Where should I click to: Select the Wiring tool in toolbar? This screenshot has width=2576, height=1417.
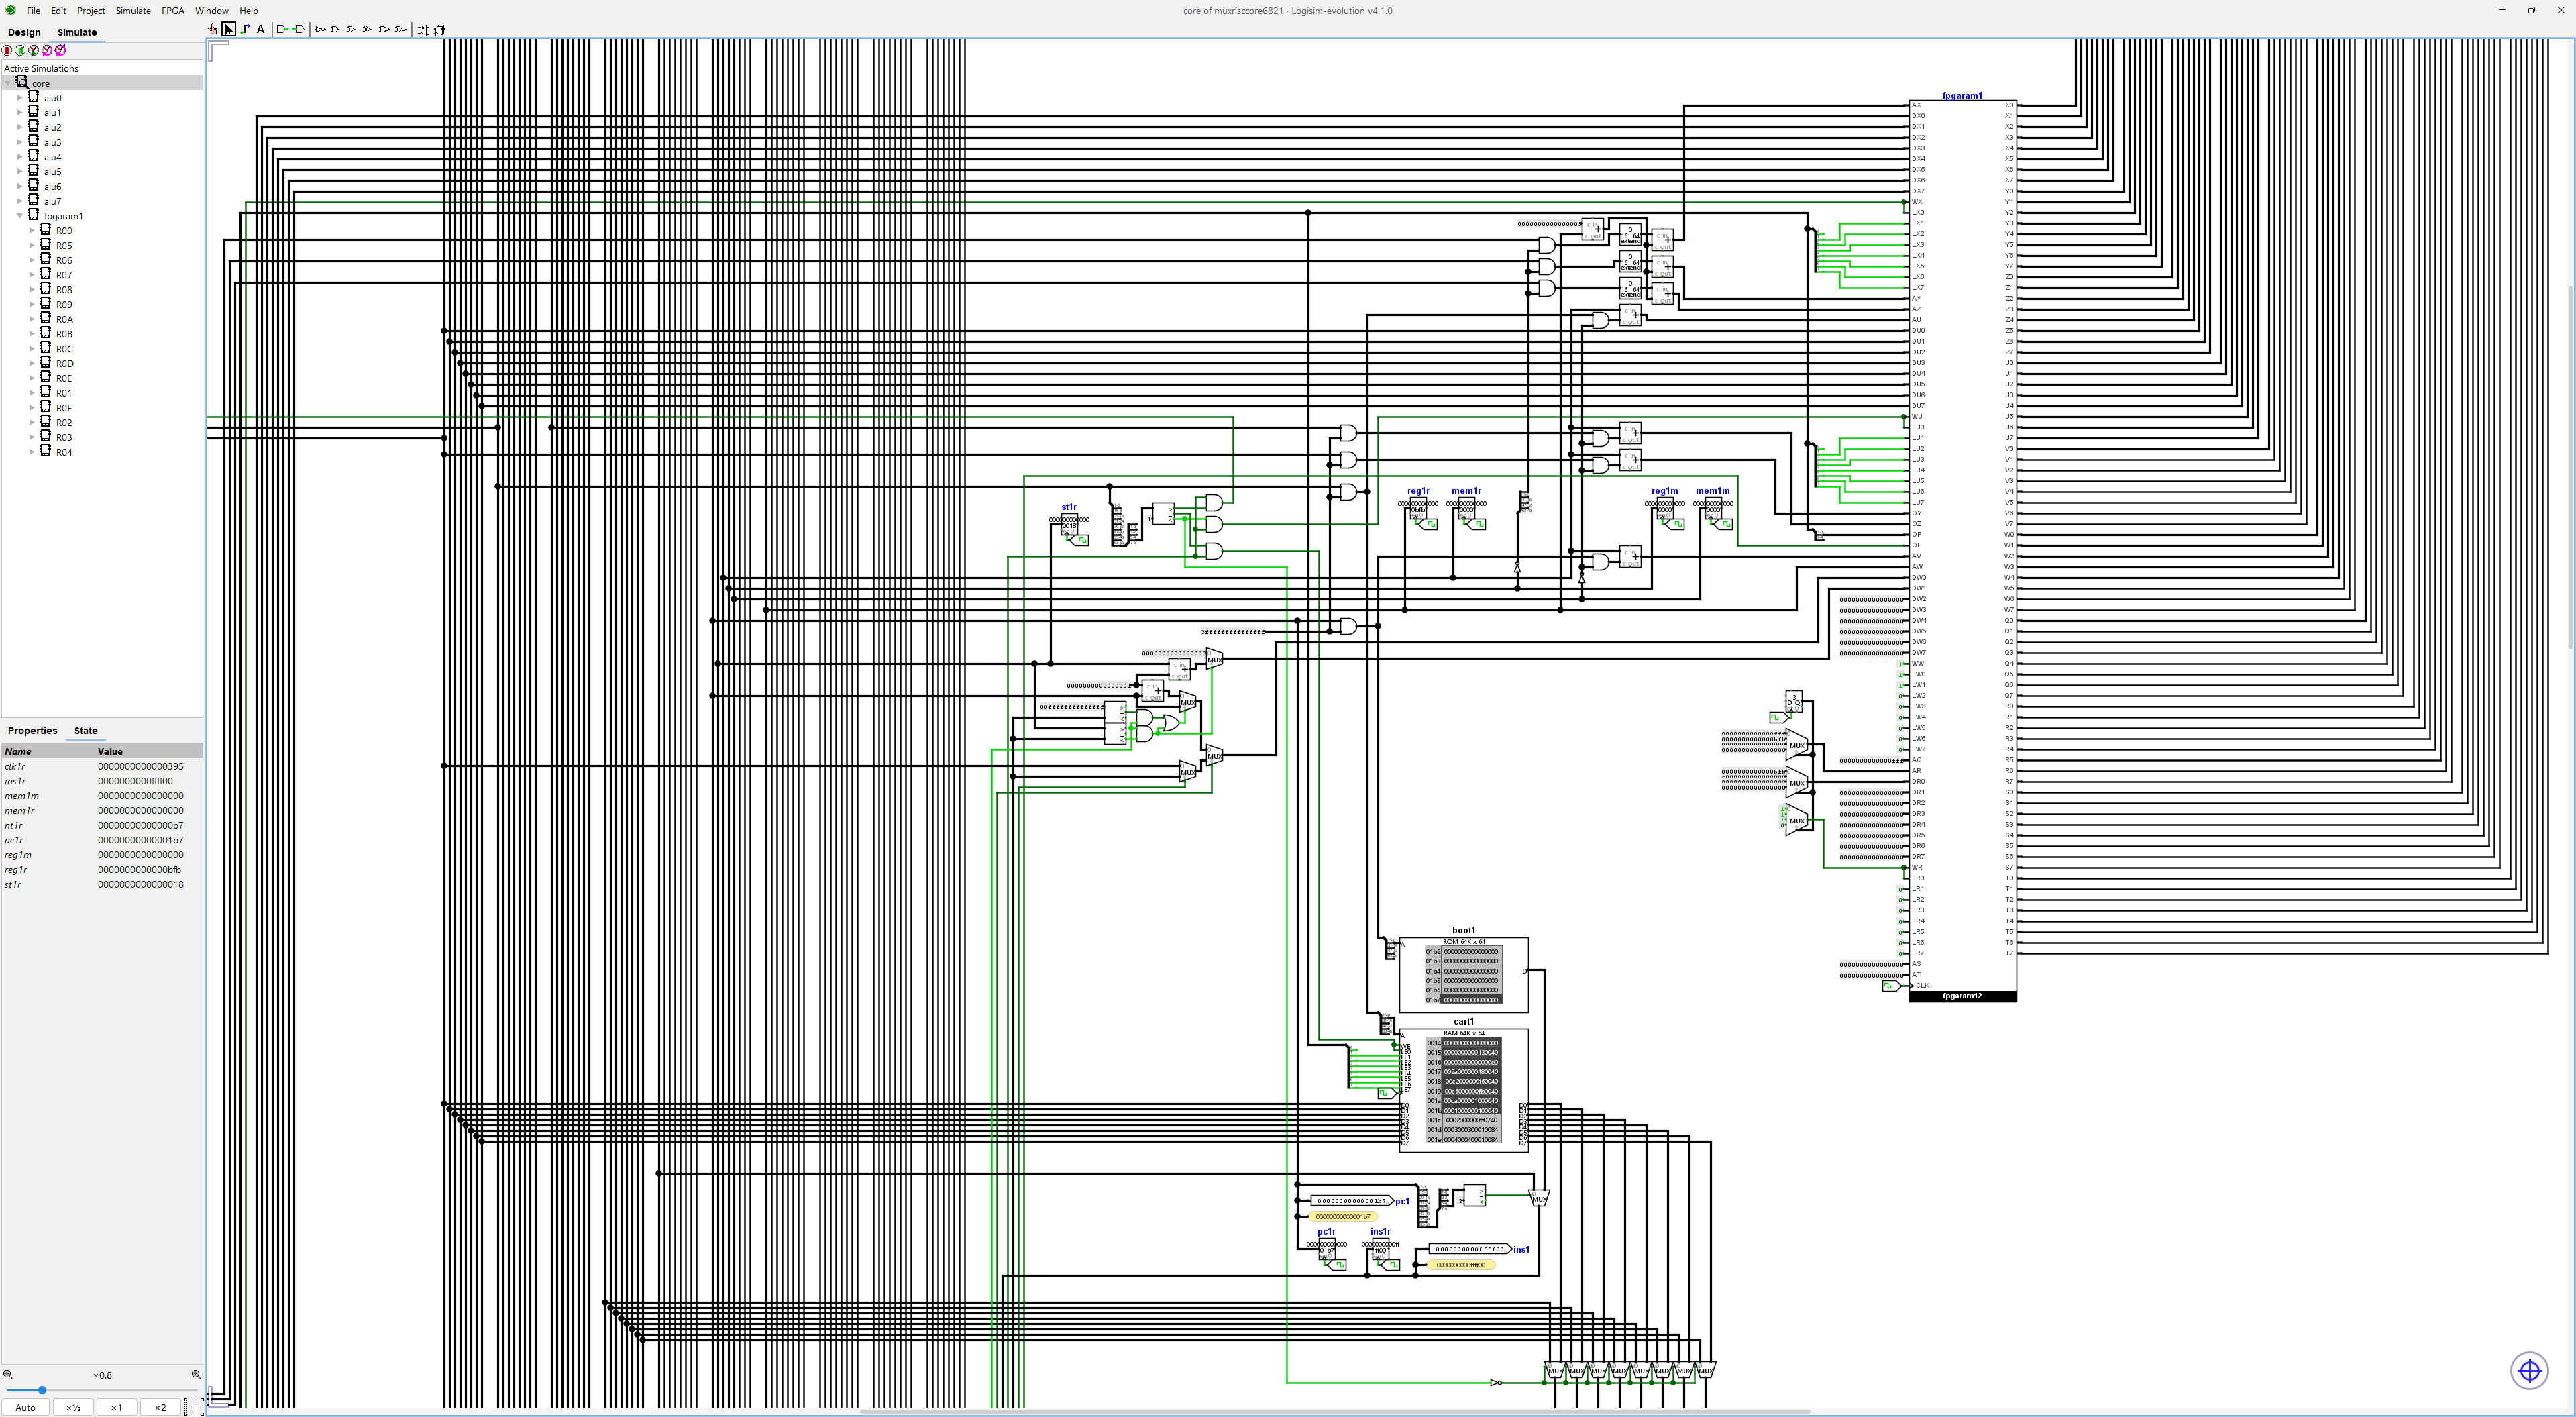[x=245, y=30]
